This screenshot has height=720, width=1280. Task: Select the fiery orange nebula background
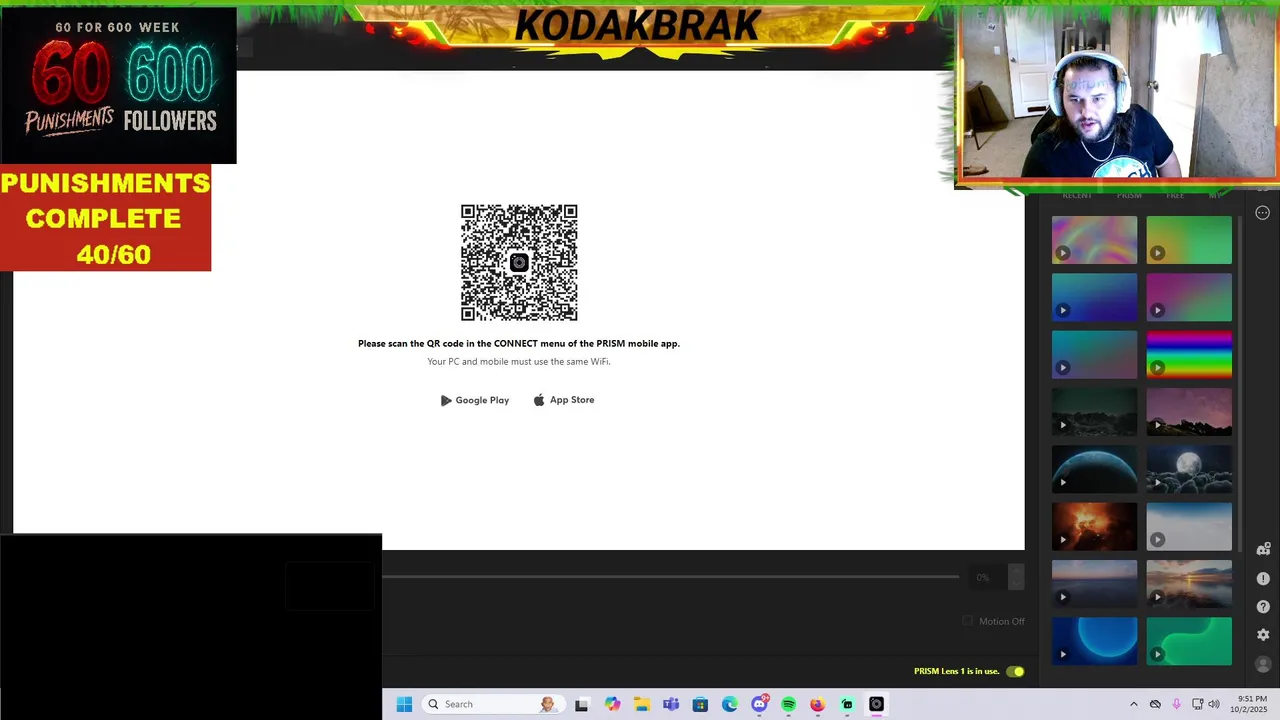(x=1094, y=526)
